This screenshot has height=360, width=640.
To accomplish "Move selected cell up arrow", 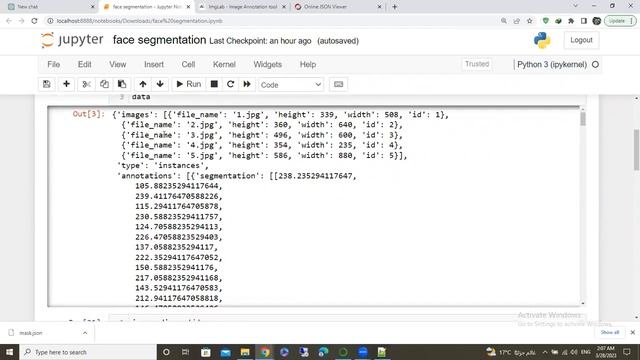I will [x=142, y=84].
